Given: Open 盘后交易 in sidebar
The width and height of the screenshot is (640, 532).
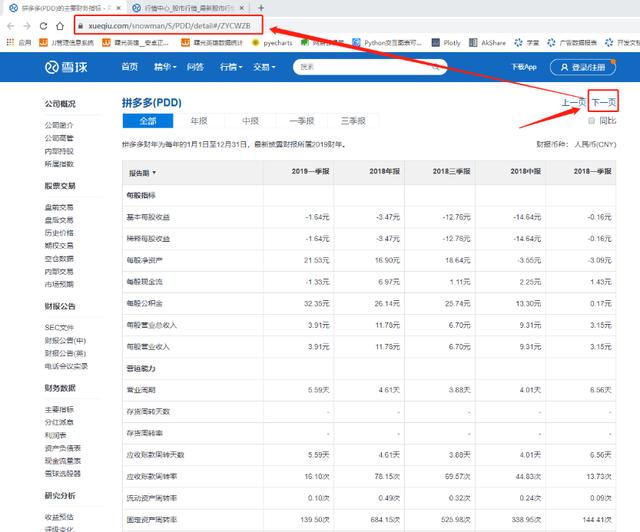Looking at the screenshot, I should (x=59, y=220).
